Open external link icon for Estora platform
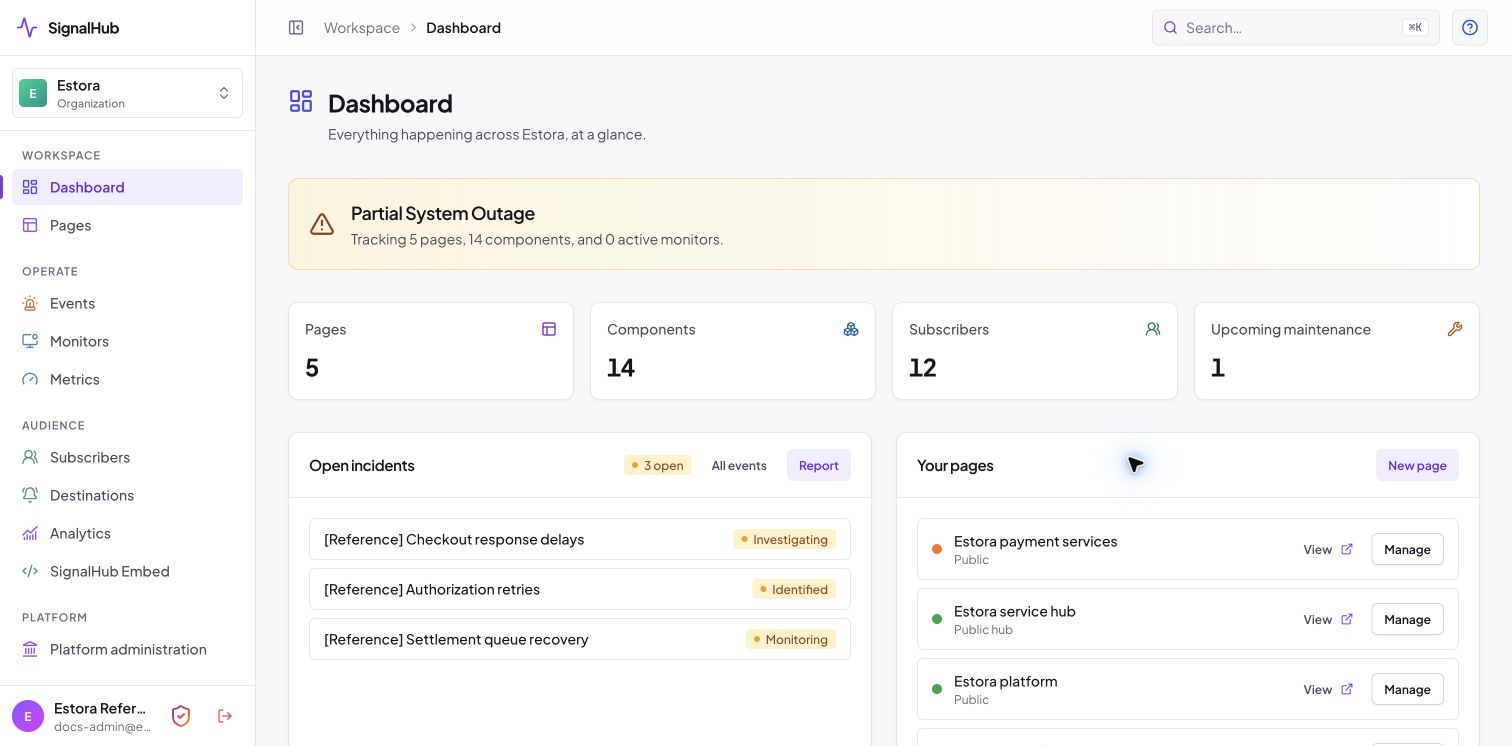Screen dimensions: 1512x746 point(1347,689)
